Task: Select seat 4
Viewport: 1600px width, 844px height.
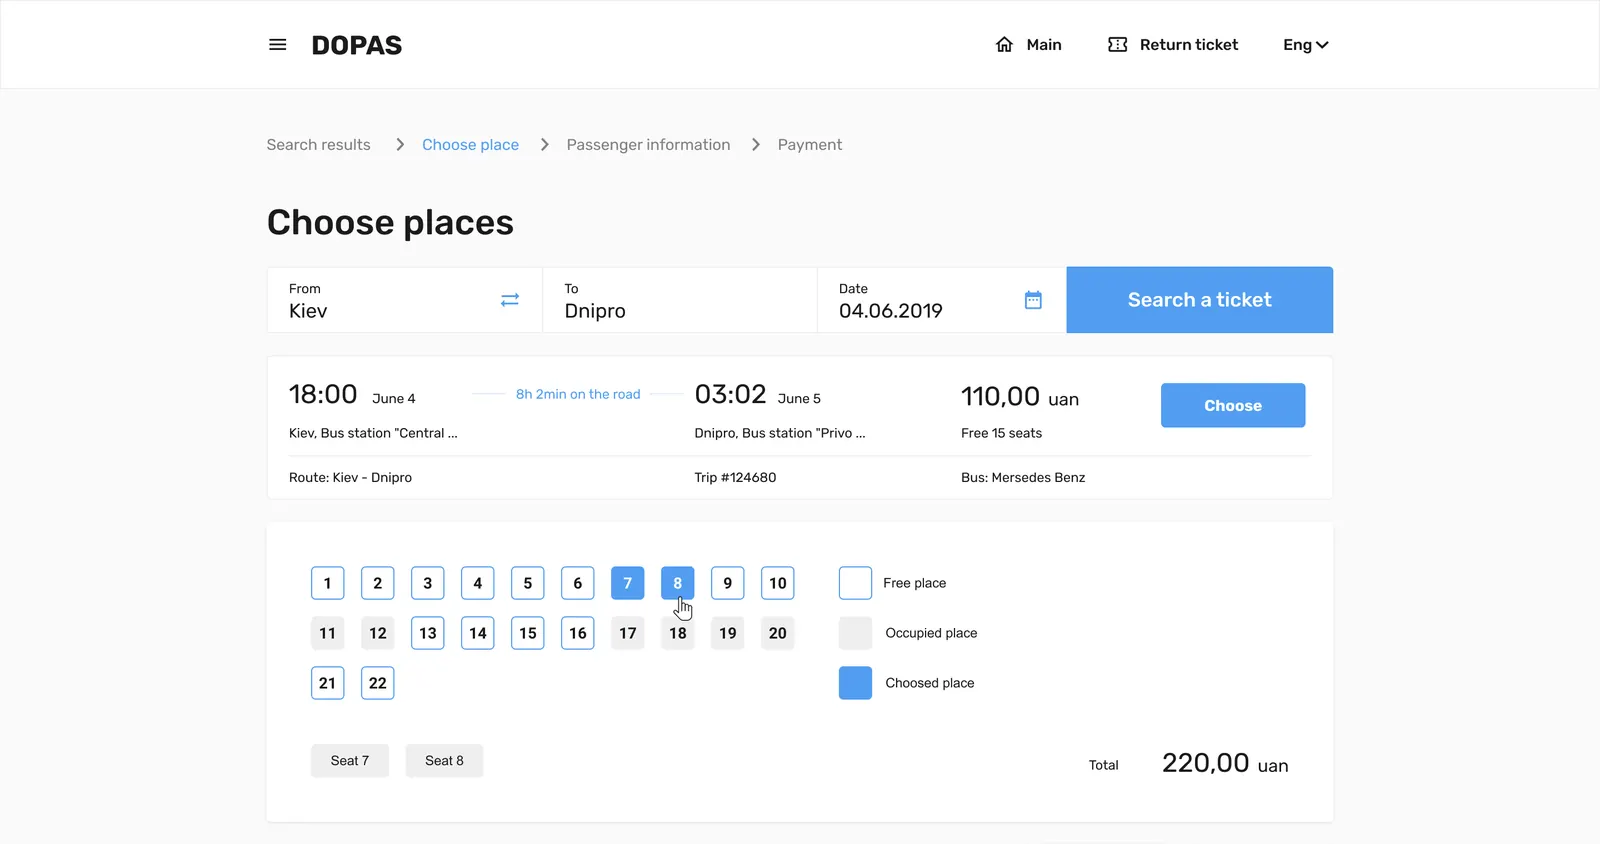Action: tap(478, 583)
